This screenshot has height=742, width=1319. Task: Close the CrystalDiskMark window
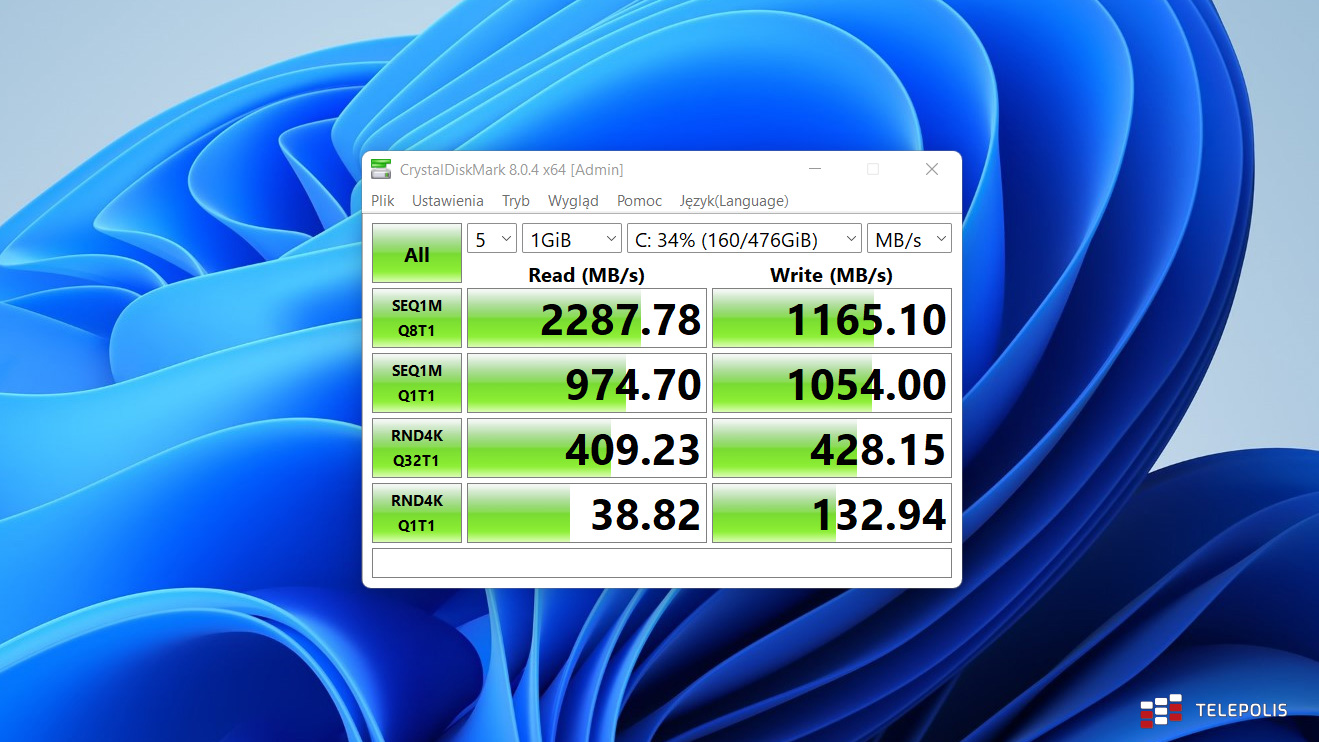pos(931,169)
